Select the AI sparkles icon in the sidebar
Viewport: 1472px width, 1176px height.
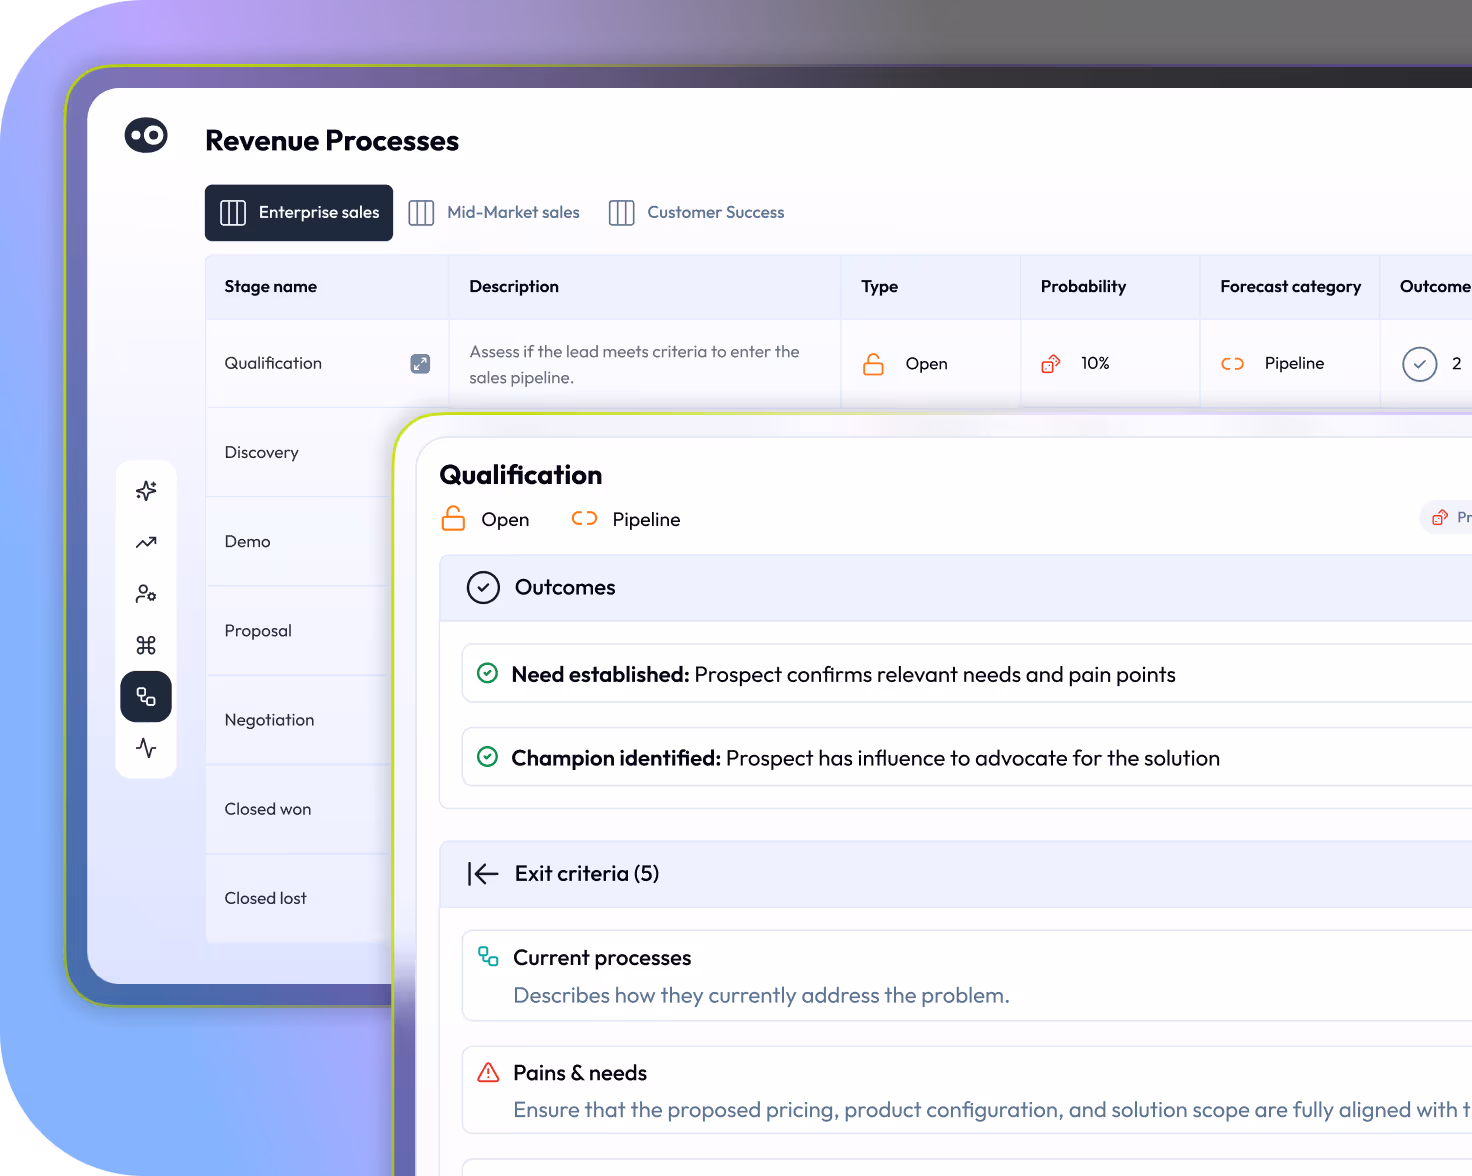tap(146, 490)
